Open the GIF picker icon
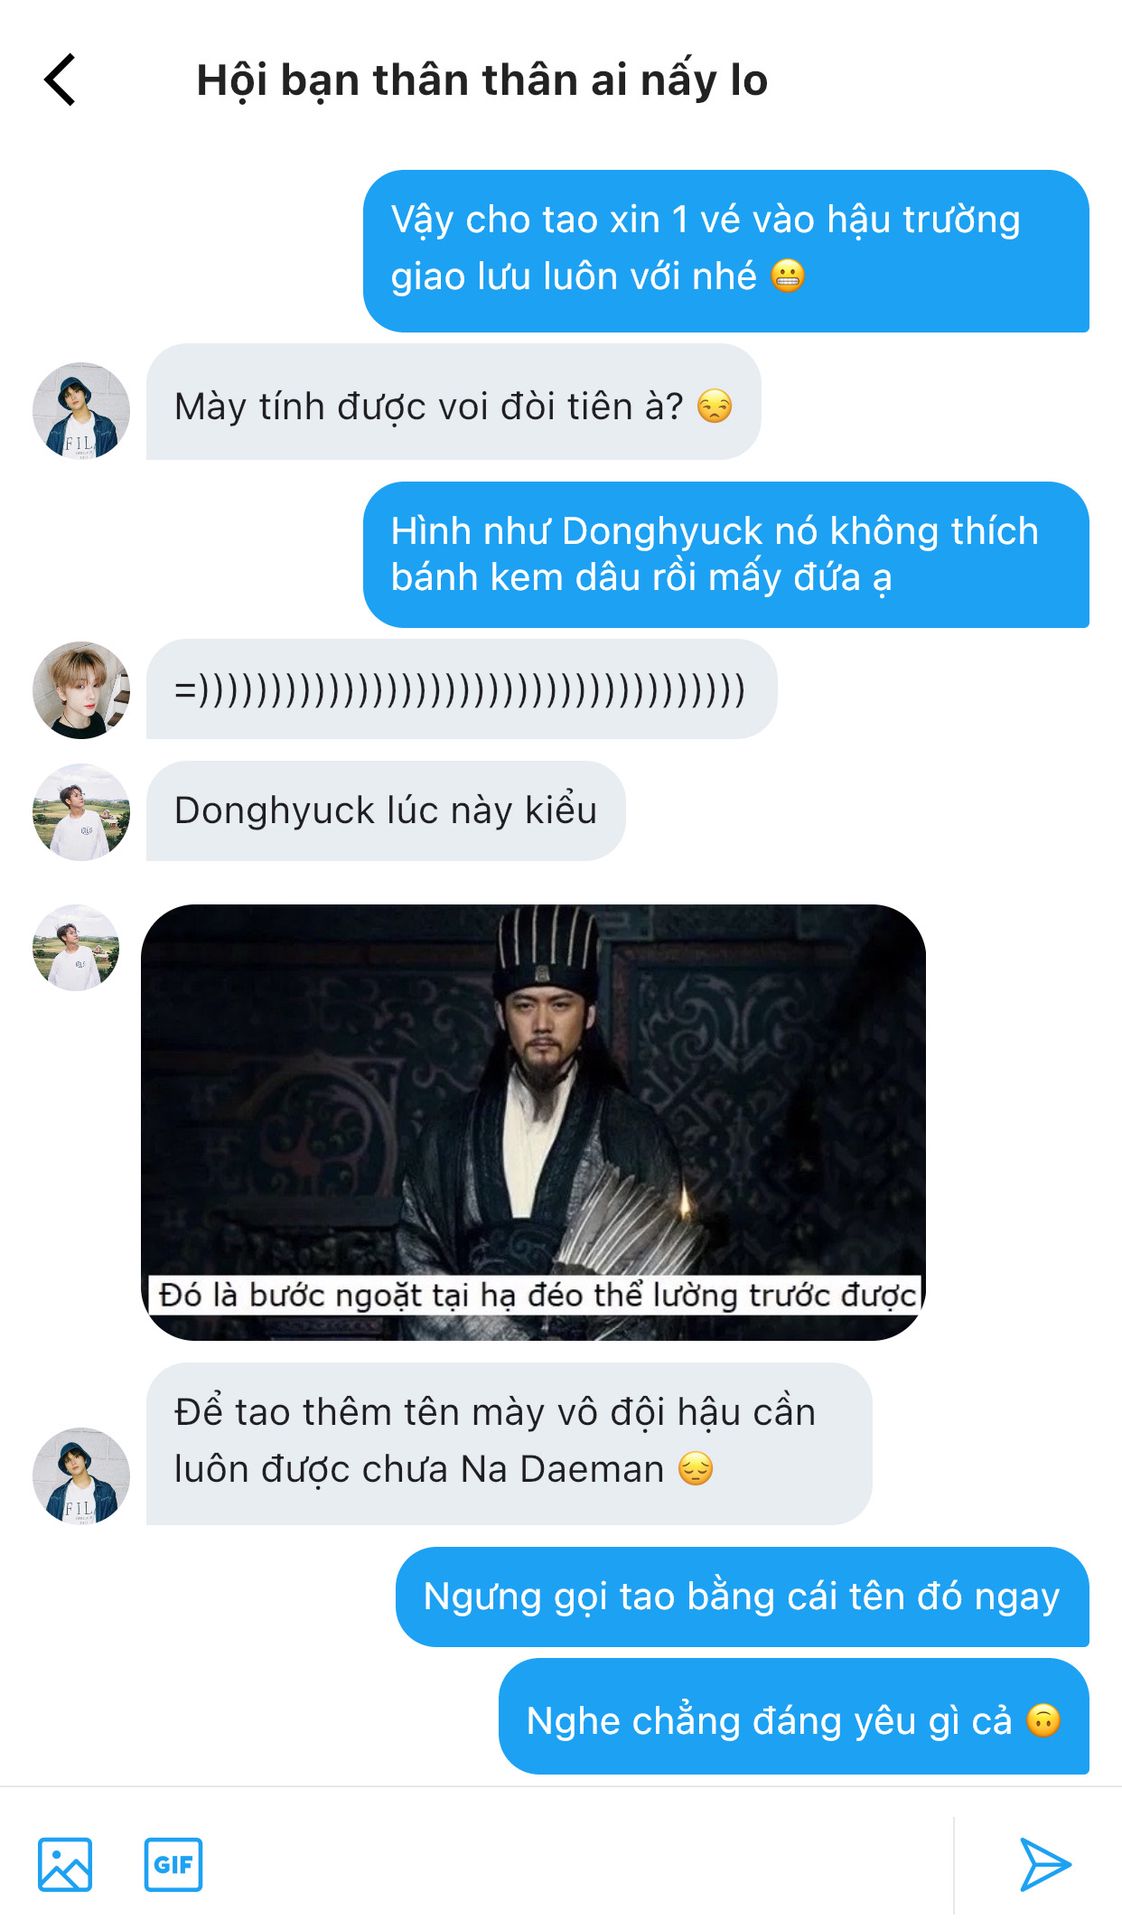The height and width of the screenshot is (1920, 1122). (173, 1864)
